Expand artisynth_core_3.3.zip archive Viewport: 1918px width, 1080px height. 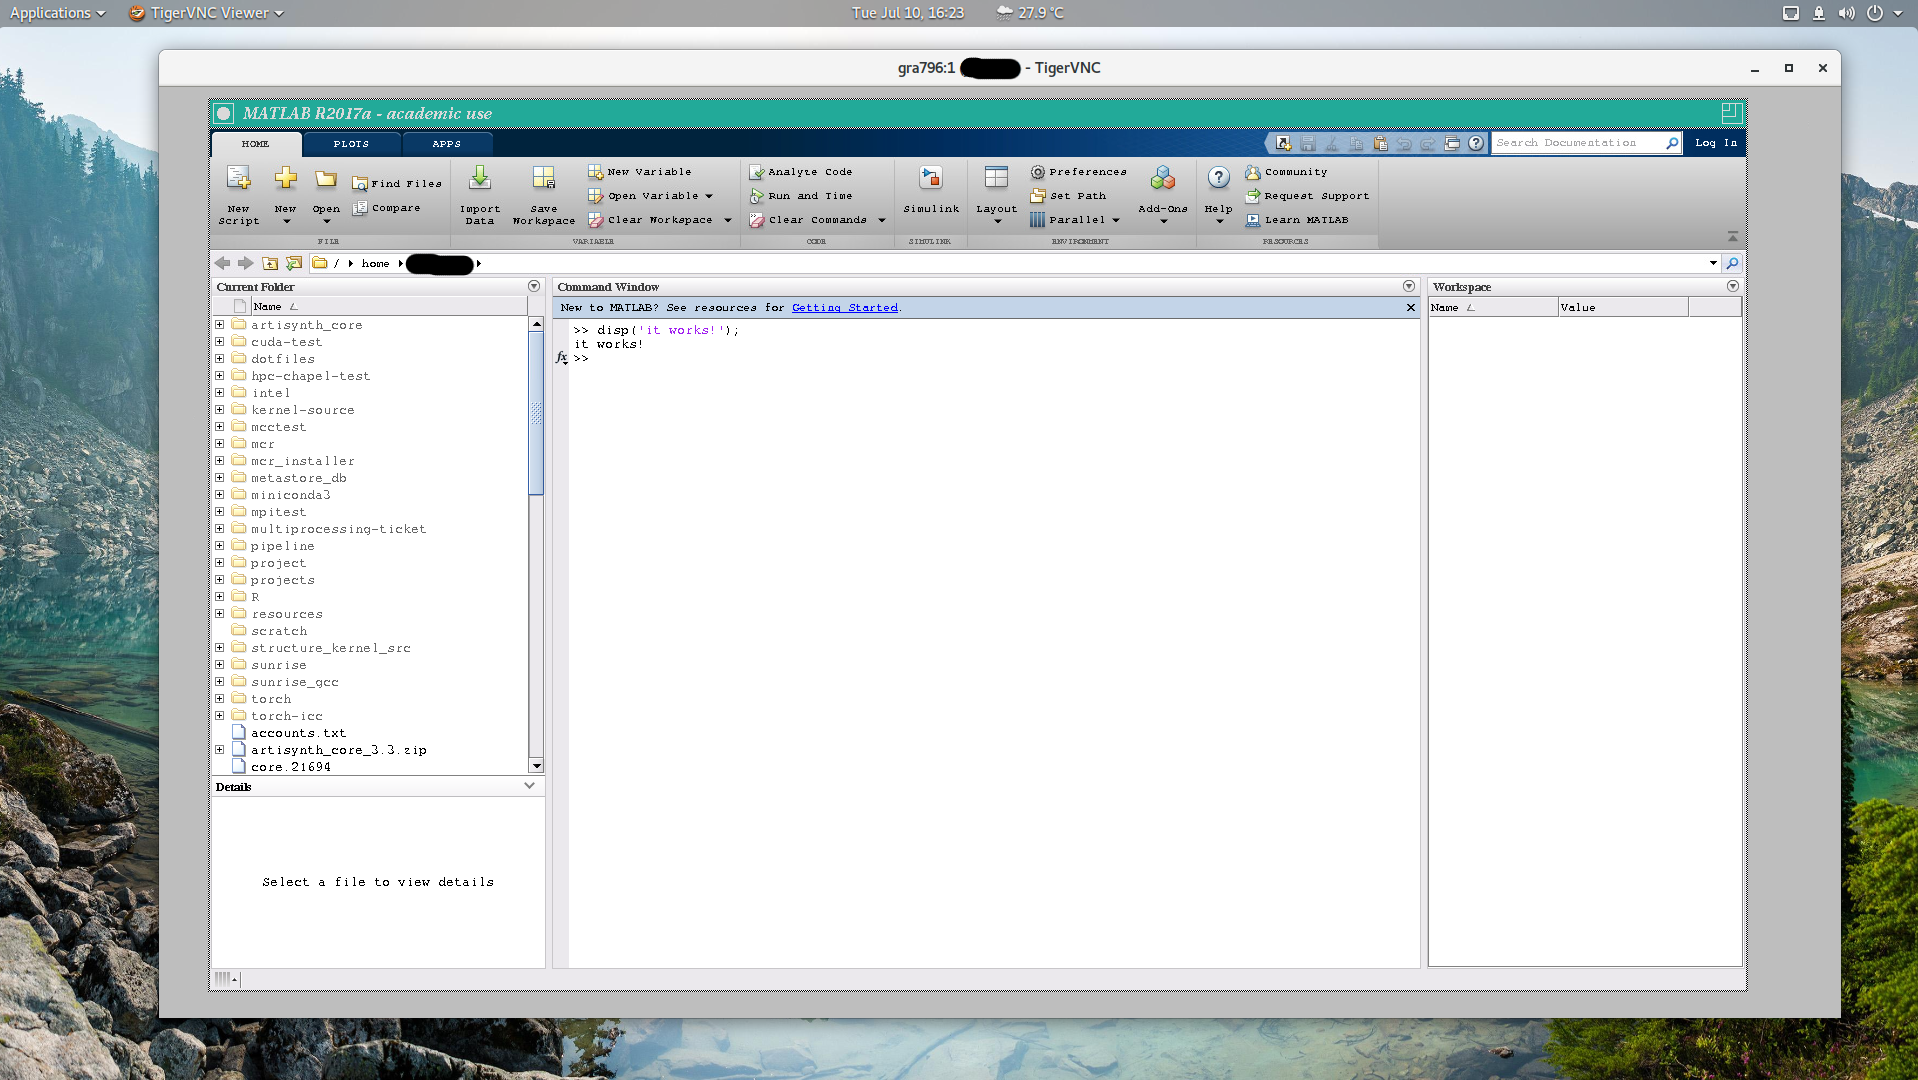pos(220,750)
